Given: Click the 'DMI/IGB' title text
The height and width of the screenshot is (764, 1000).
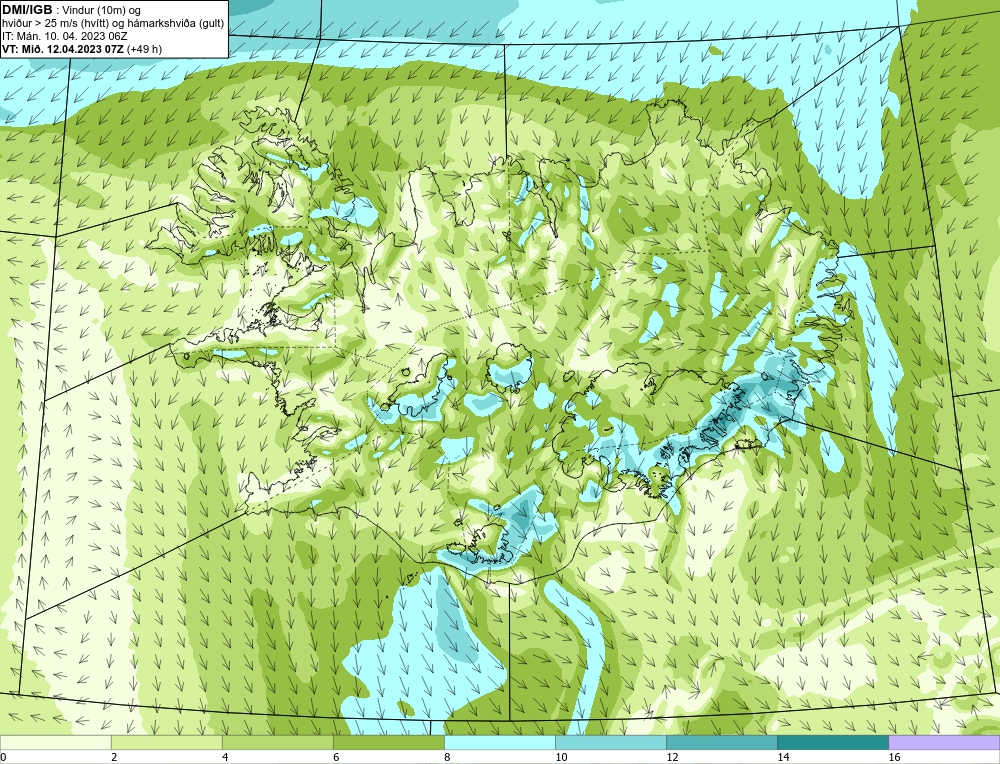Looking at the screenshot, I should 27,10.
